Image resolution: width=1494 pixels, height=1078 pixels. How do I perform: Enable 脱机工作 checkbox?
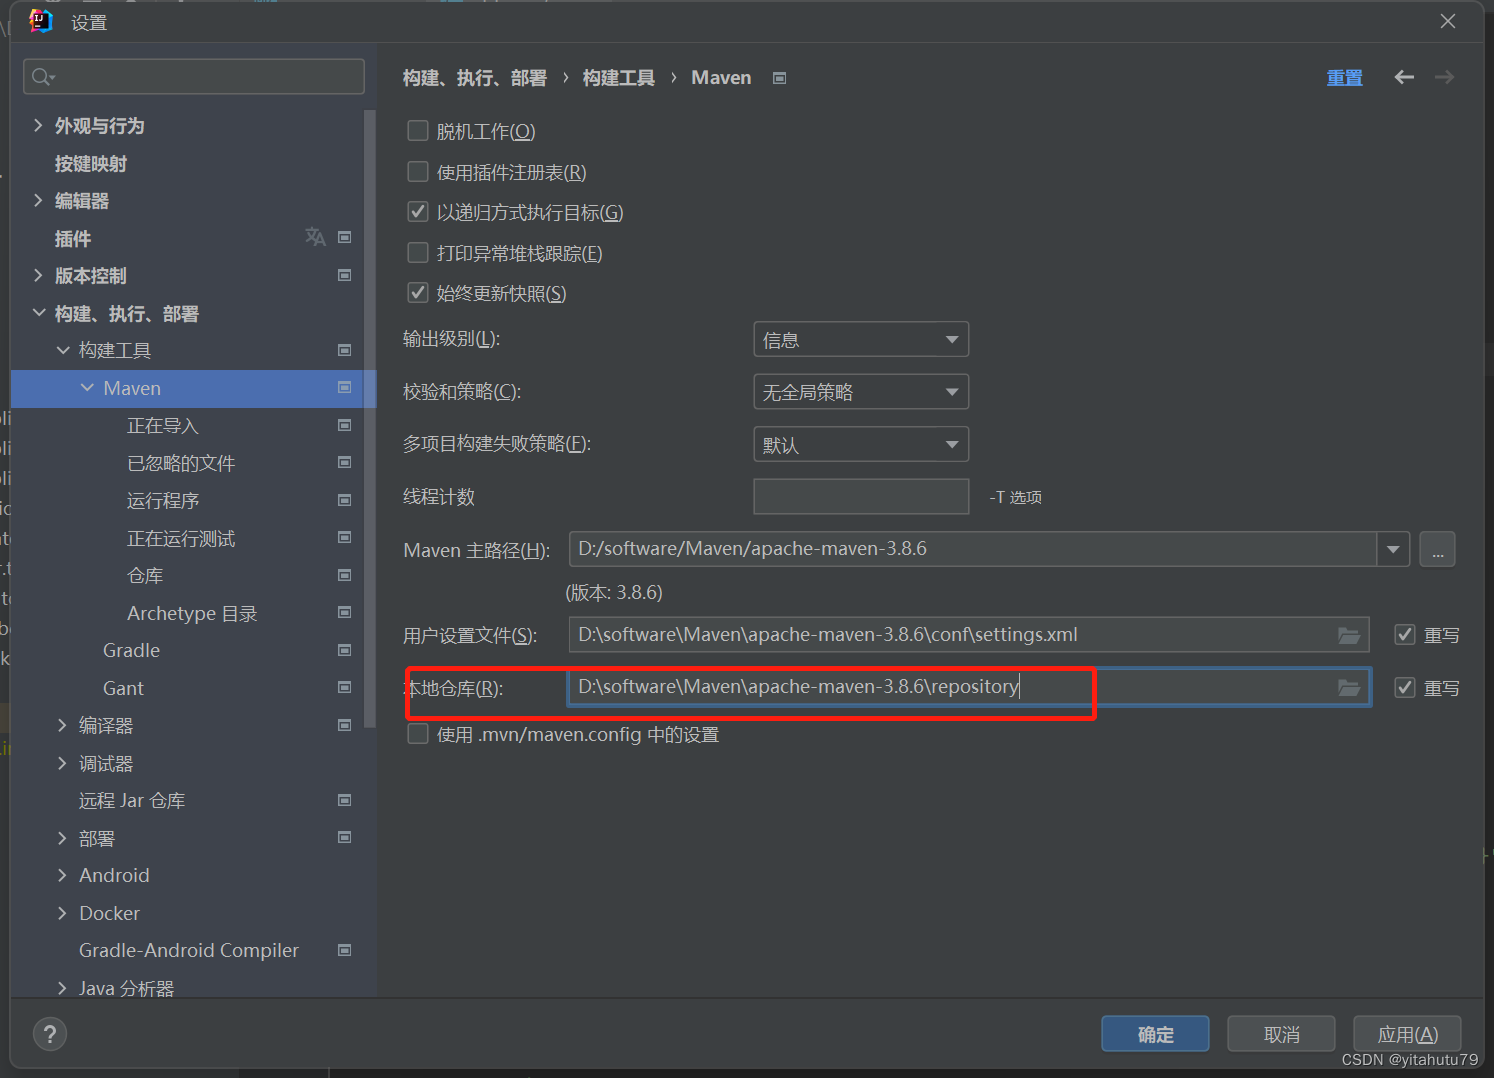click(x=418, y=131)
